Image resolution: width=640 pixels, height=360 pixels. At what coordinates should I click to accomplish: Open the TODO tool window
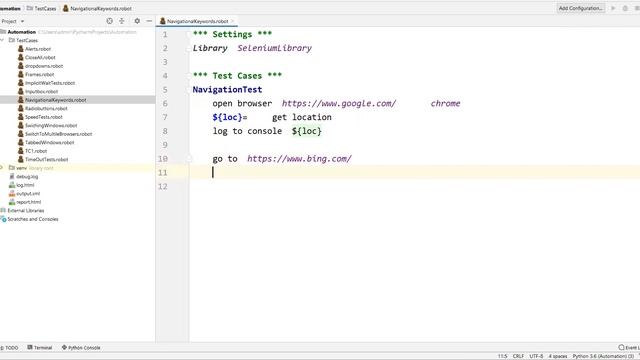[x=9, y=348]
